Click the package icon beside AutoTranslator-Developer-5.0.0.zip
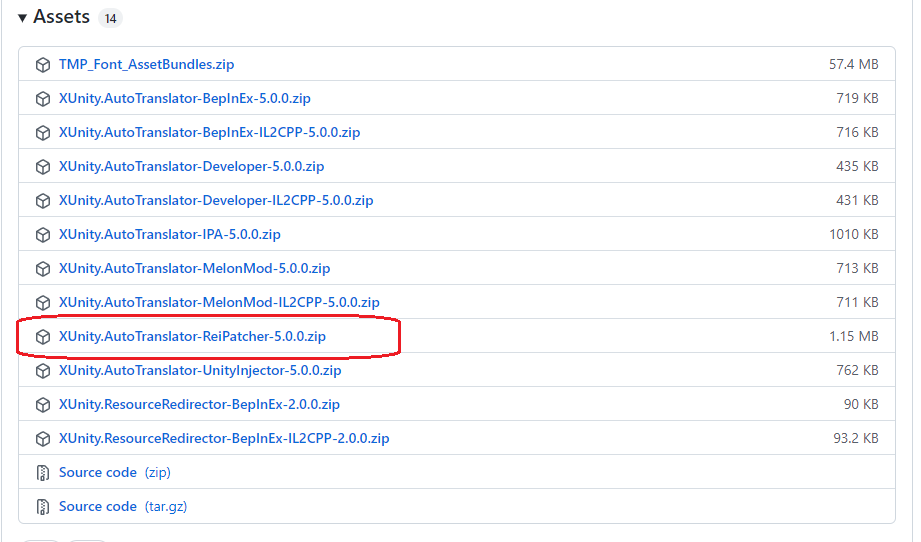Image resolution: width=921 pixels, height=542 pixels. click(x=43, y=167)
